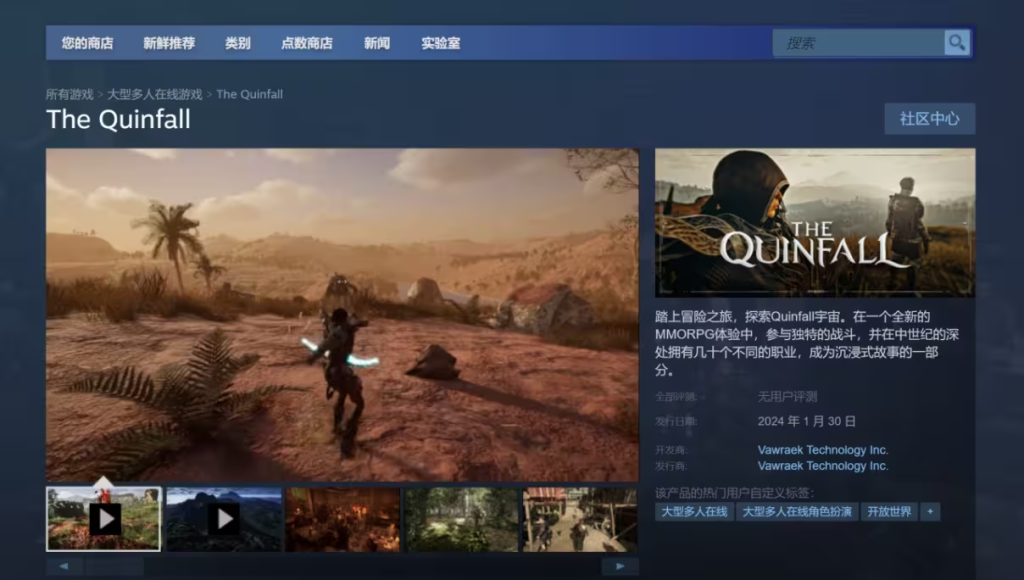
Task: Open The Quinfall breadcrumb link
Action: pos(249,94)
